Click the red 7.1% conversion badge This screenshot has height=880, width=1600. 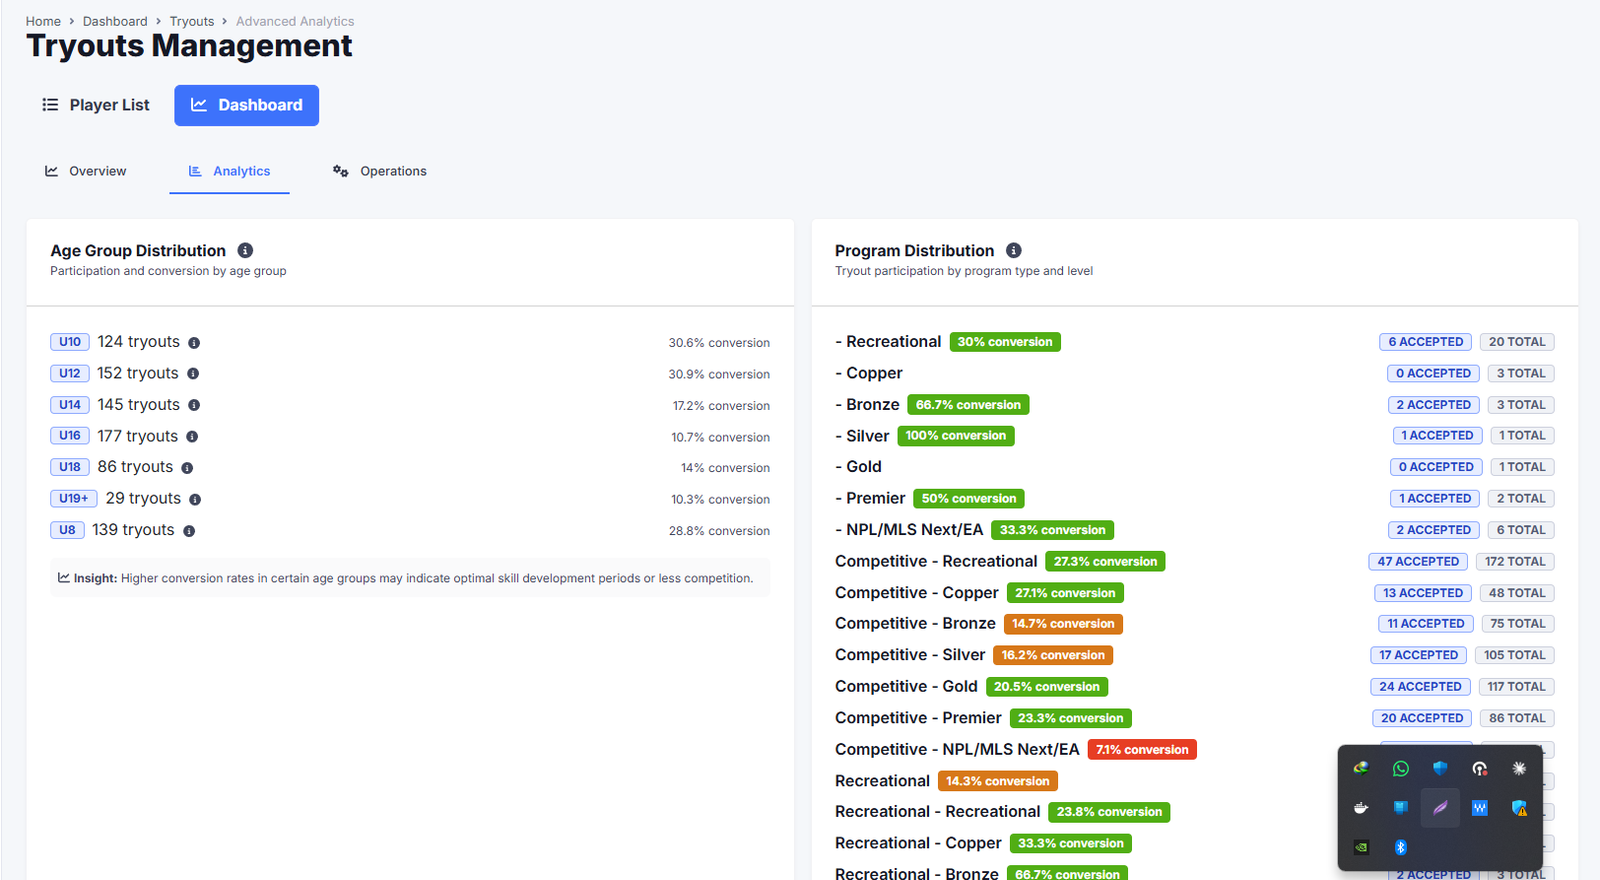[1141, 750]
